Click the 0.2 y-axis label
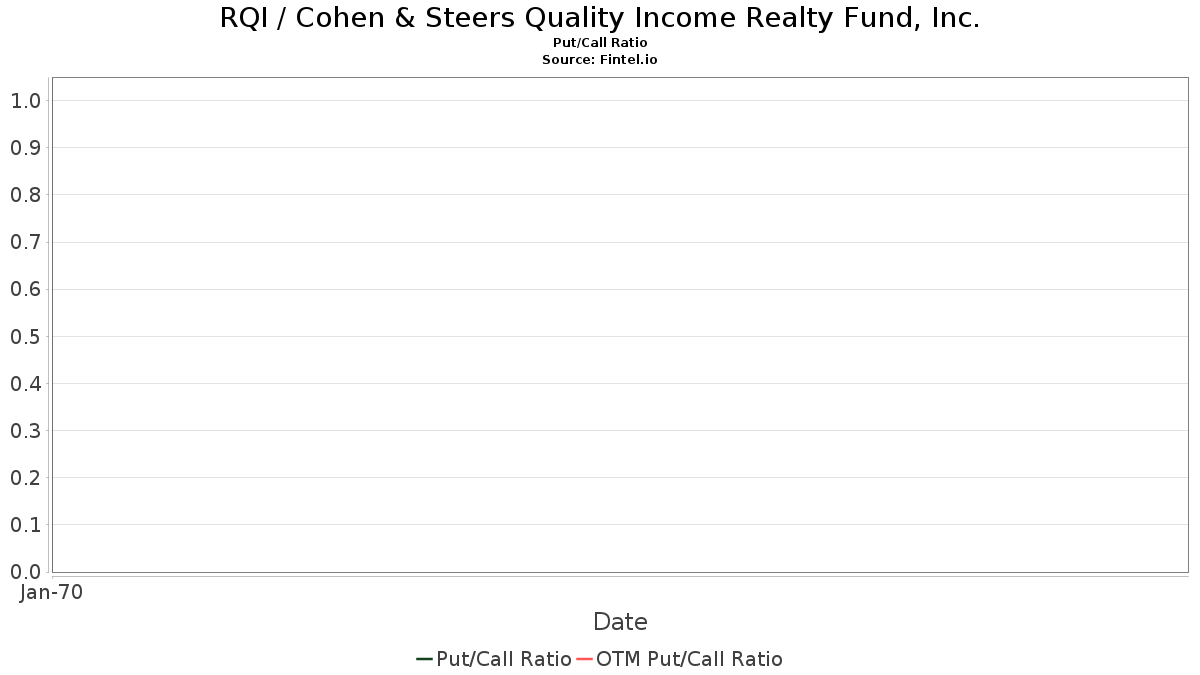The height and width of the screenshot is (675, 1200). [26, 477]
